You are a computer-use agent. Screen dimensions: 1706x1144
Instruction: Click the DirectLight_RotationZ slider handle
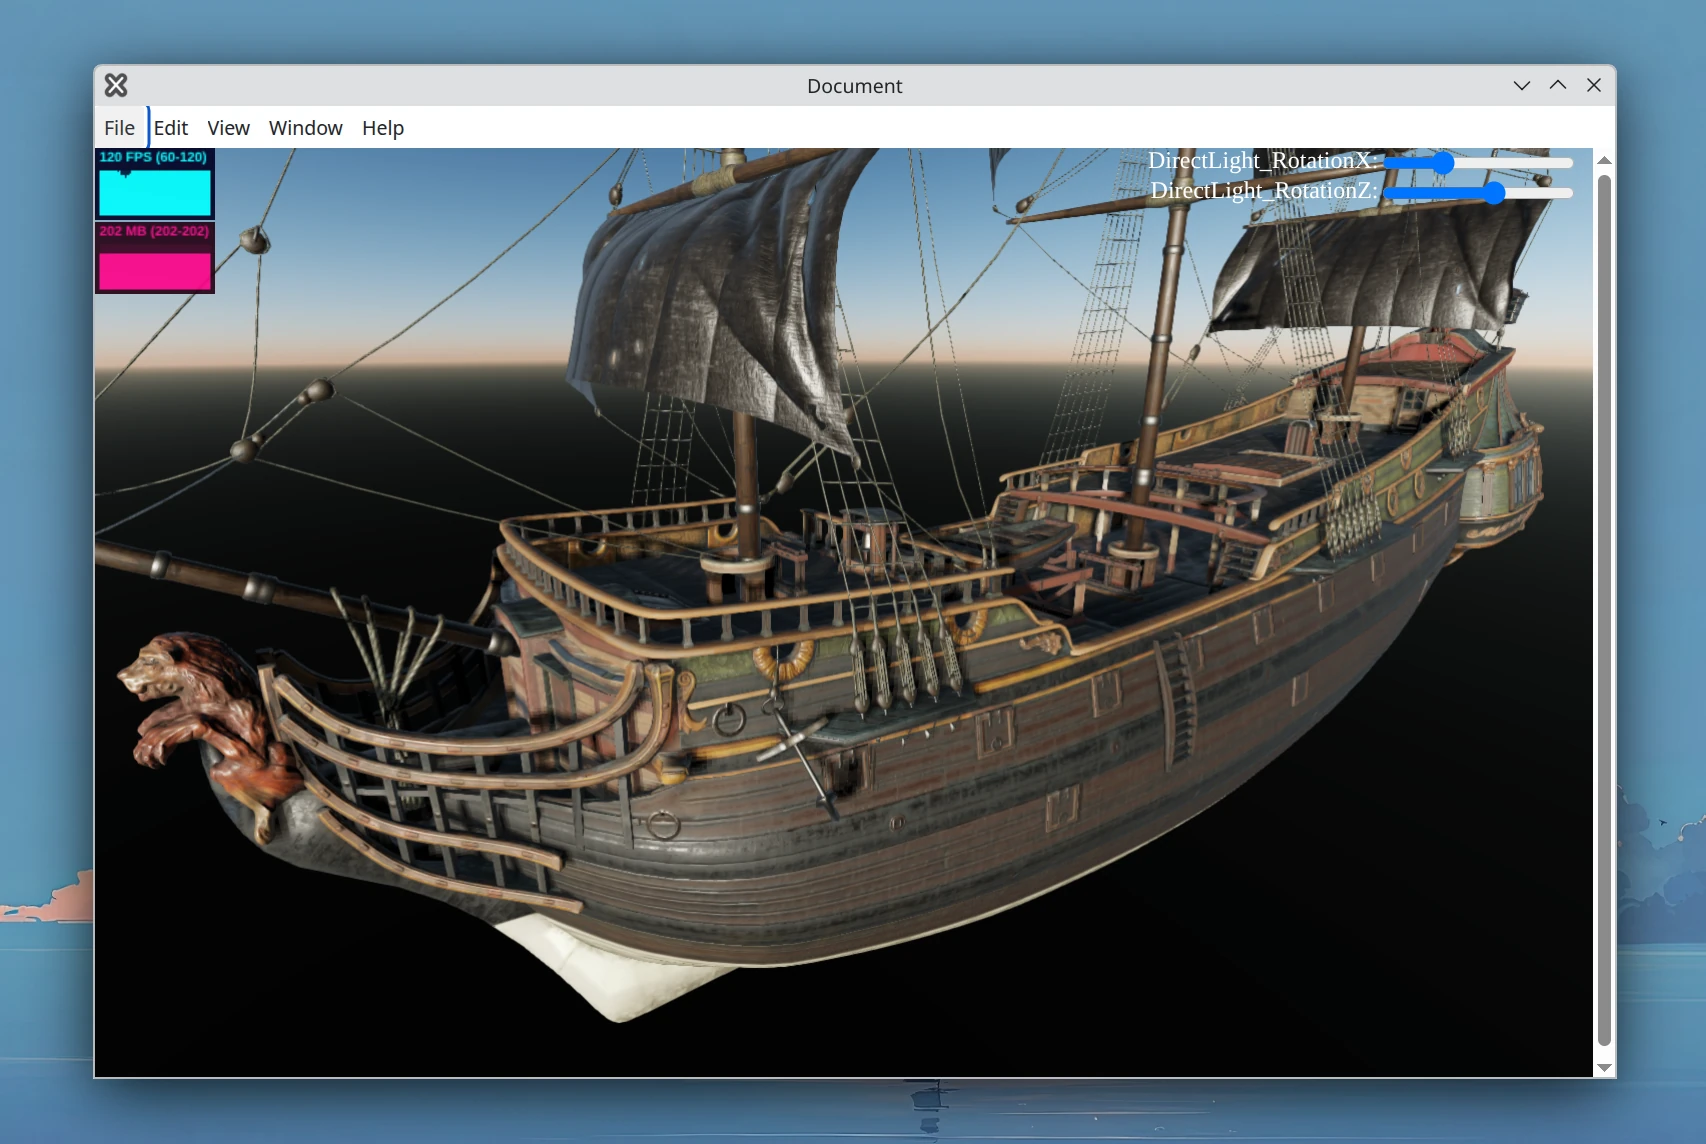(1493, 193)
